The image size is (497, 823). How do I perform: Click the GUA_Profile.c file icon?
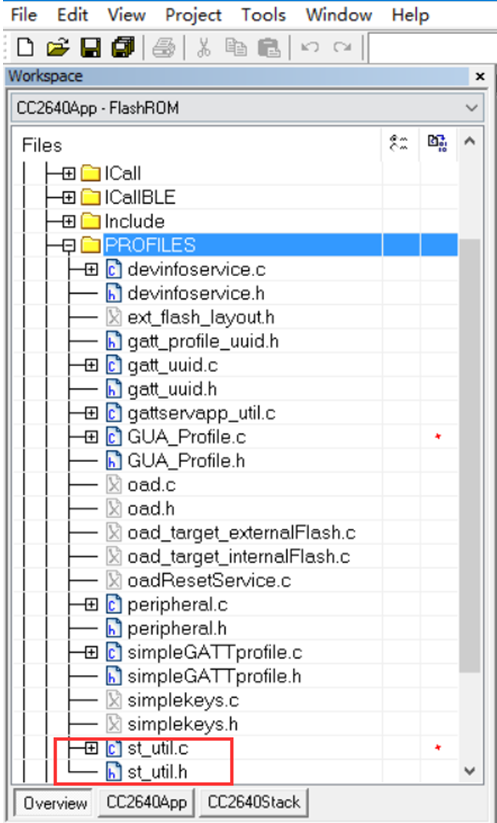coord(113,437)
